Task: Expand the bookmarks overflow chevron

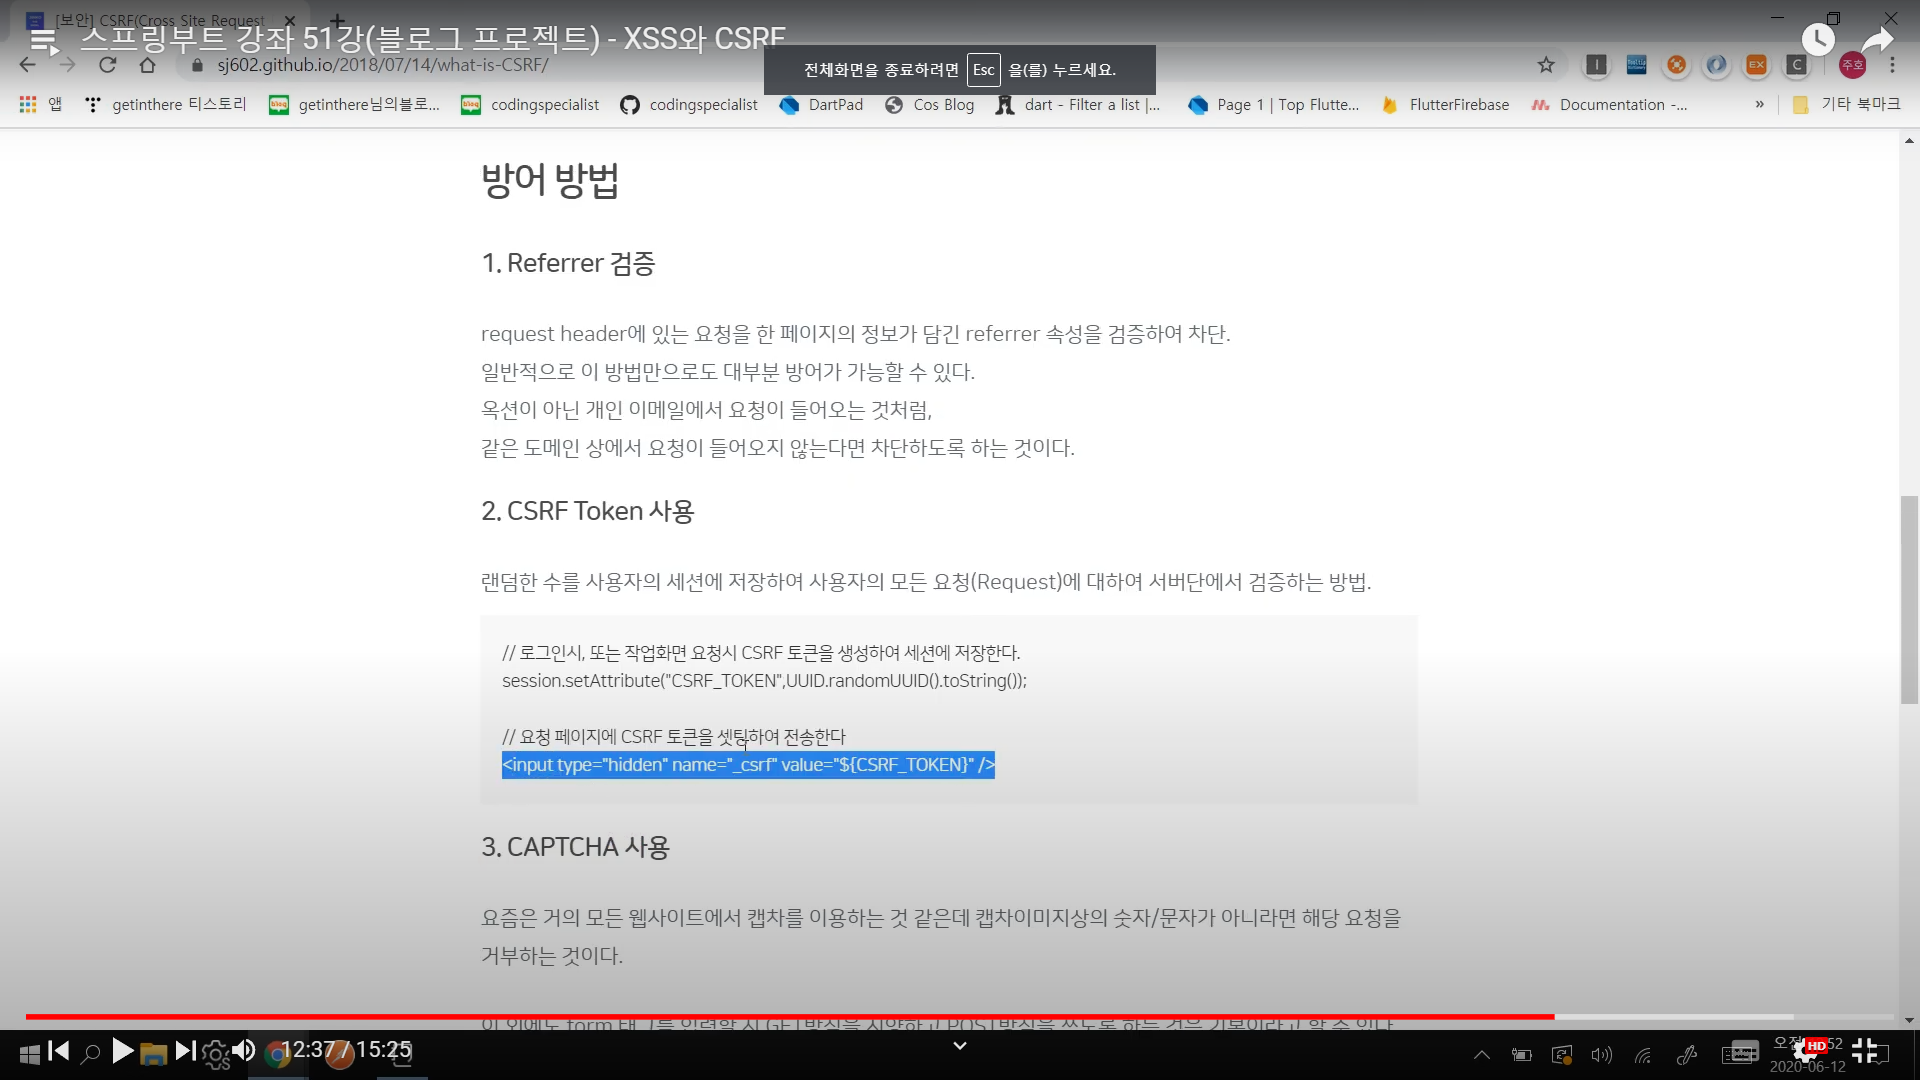Action: click(x=1759, y=104)
